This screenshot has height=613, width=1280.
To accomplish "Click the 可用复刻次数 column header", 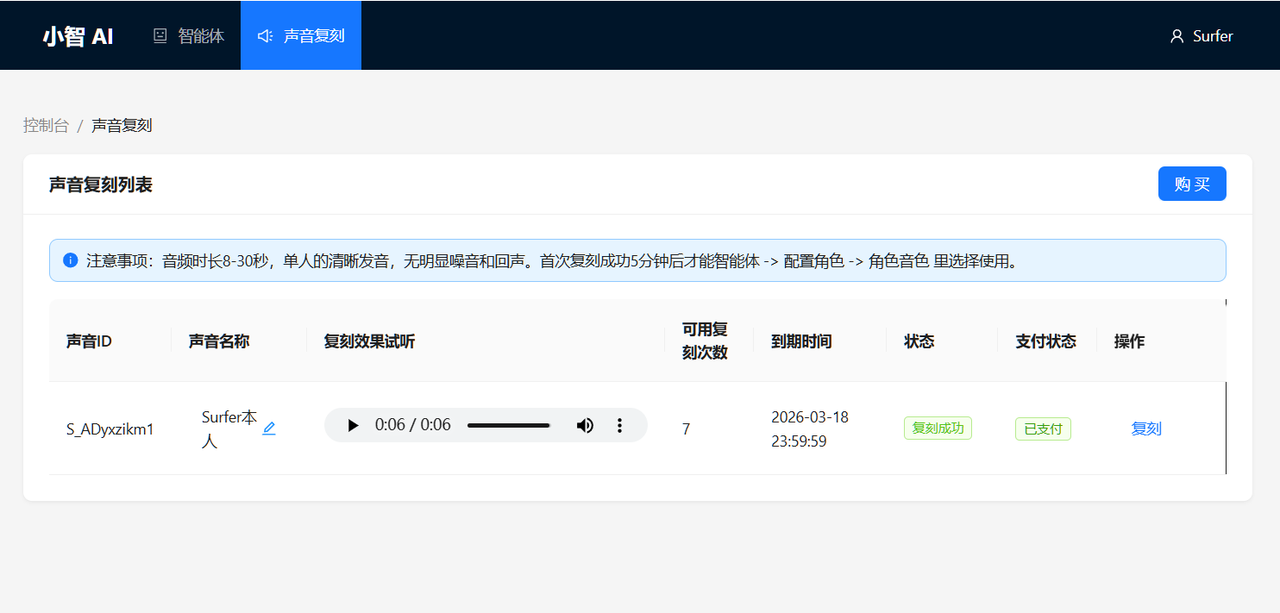I will pos(705,341).
